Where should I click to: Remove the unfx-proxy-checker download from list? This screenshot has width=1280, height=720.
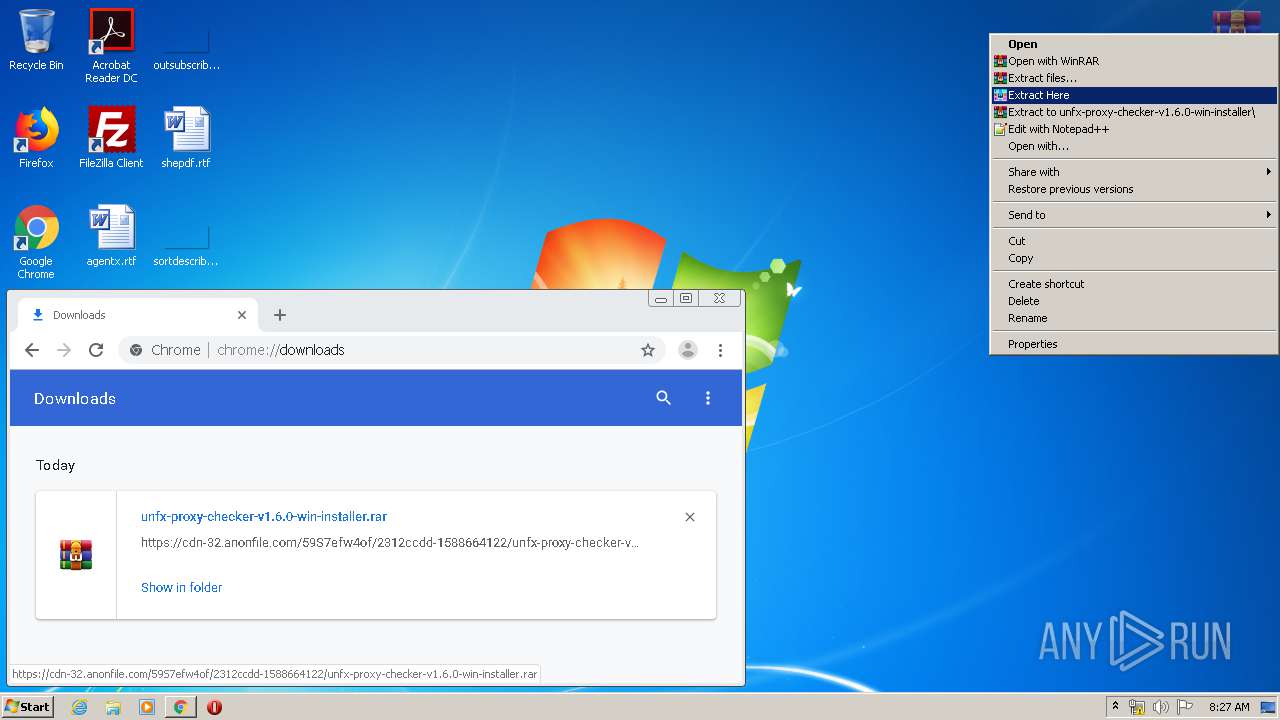click(x=690, y=517)
